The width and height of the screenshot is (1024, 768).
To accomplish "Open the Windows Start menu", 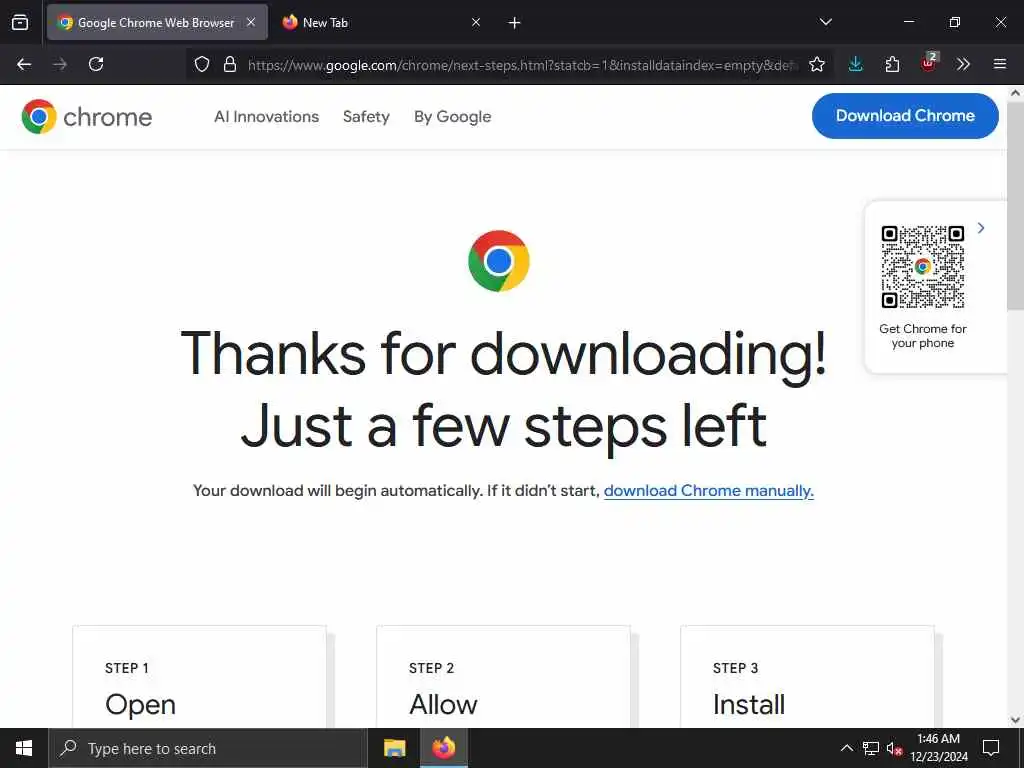I will [x=24, y=748].
